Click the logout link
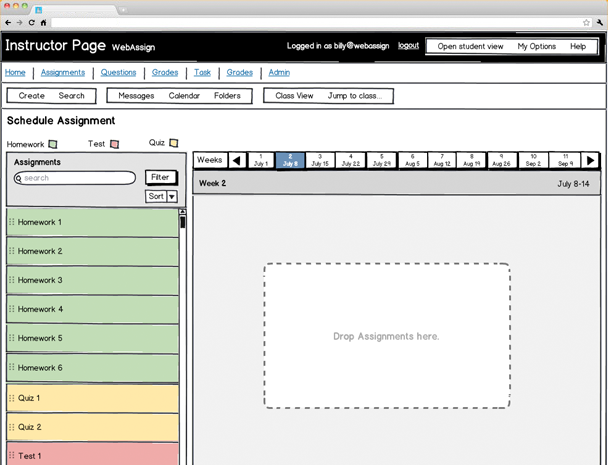 408,46
